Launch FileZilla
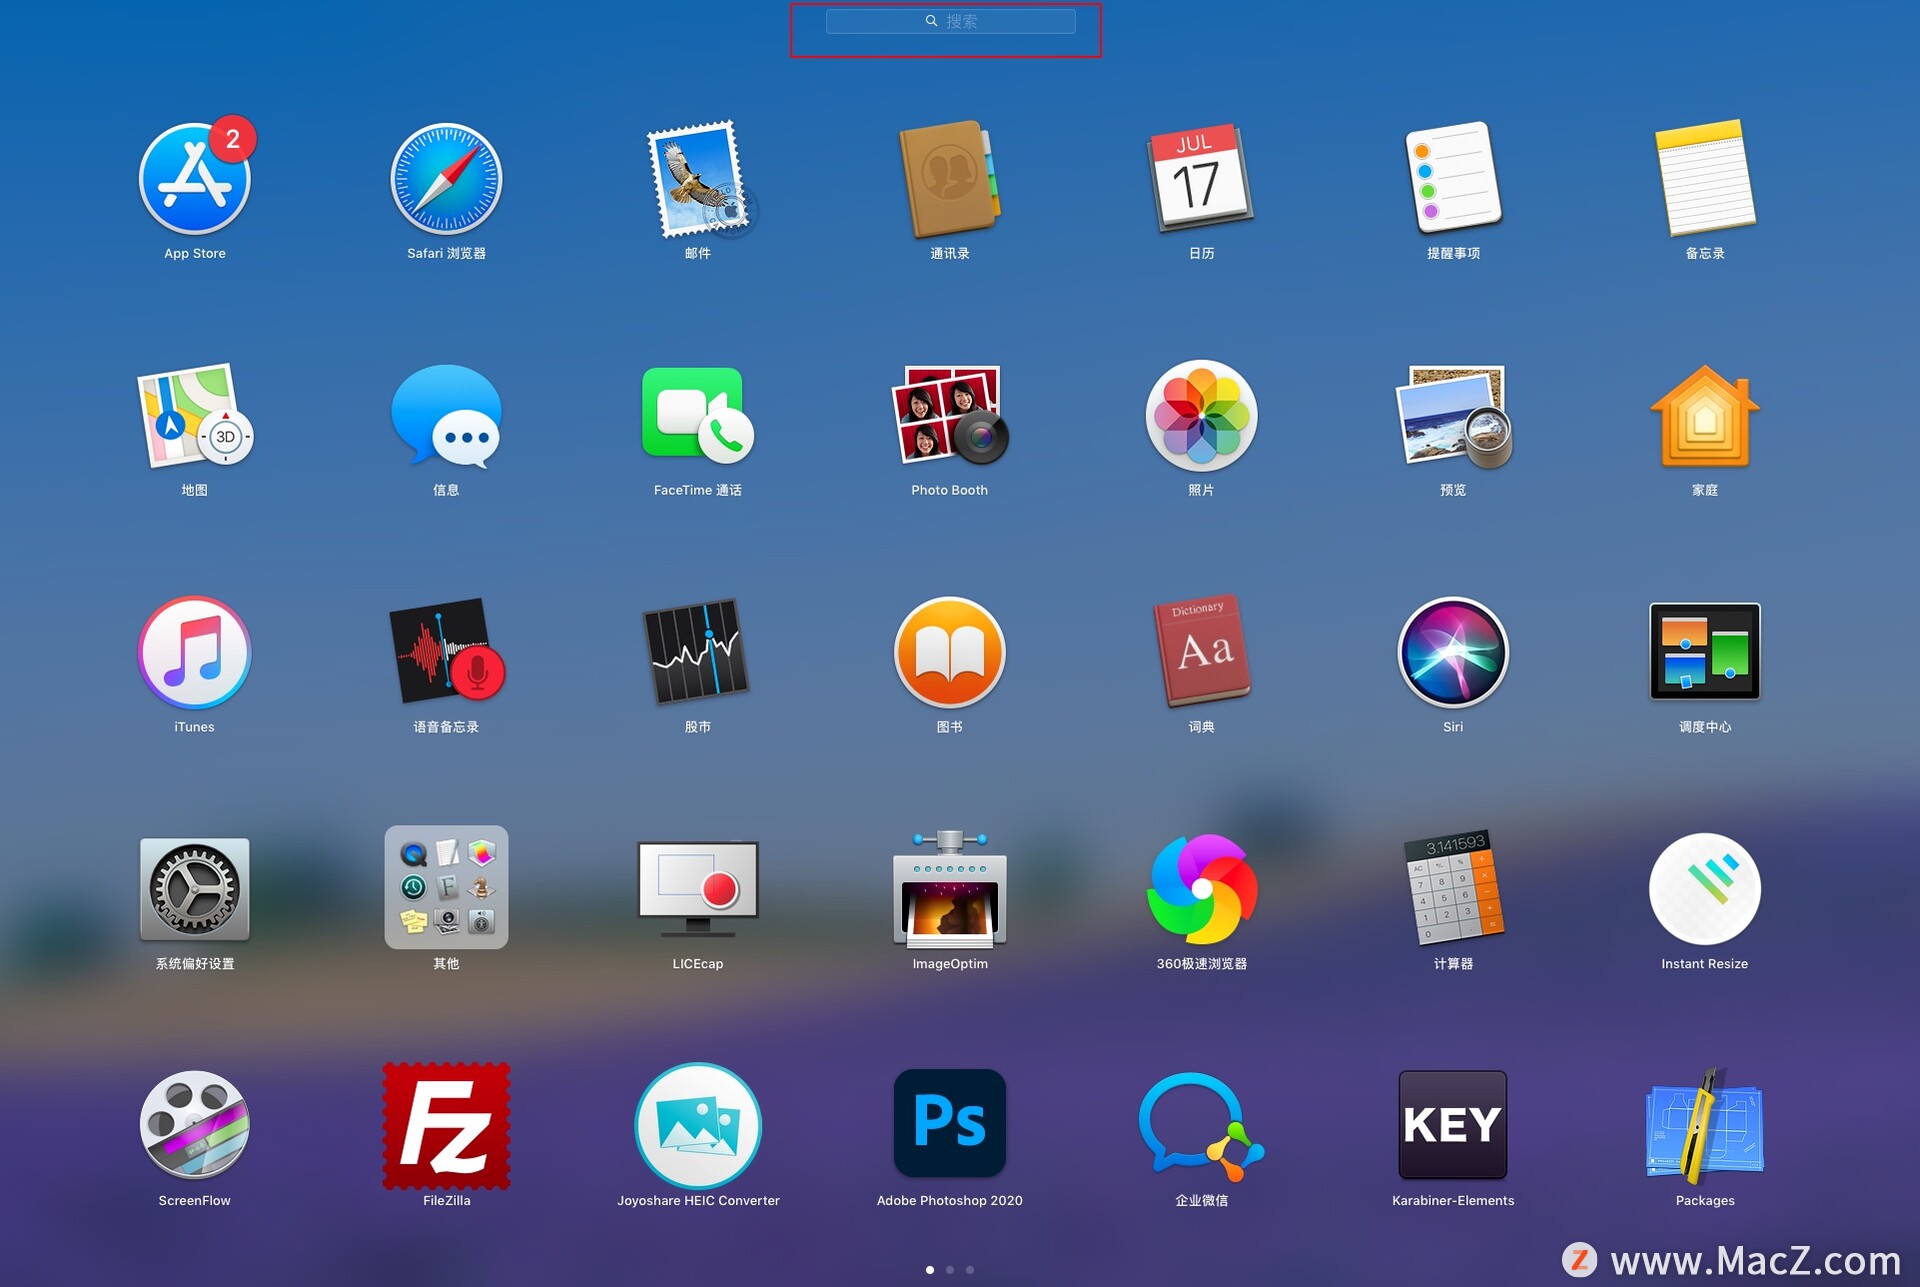Viewport: 1920px width, 1287px height. pos(446,1125)
